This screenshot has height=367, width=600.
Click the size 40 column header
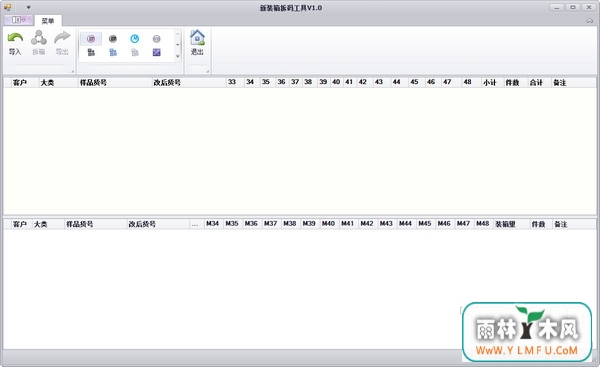[336, 82]
